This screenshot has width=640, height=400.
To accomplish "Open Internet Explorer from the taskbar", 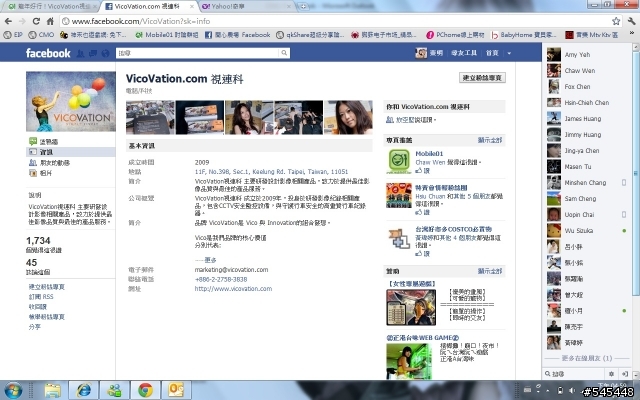I will point(83,390).
